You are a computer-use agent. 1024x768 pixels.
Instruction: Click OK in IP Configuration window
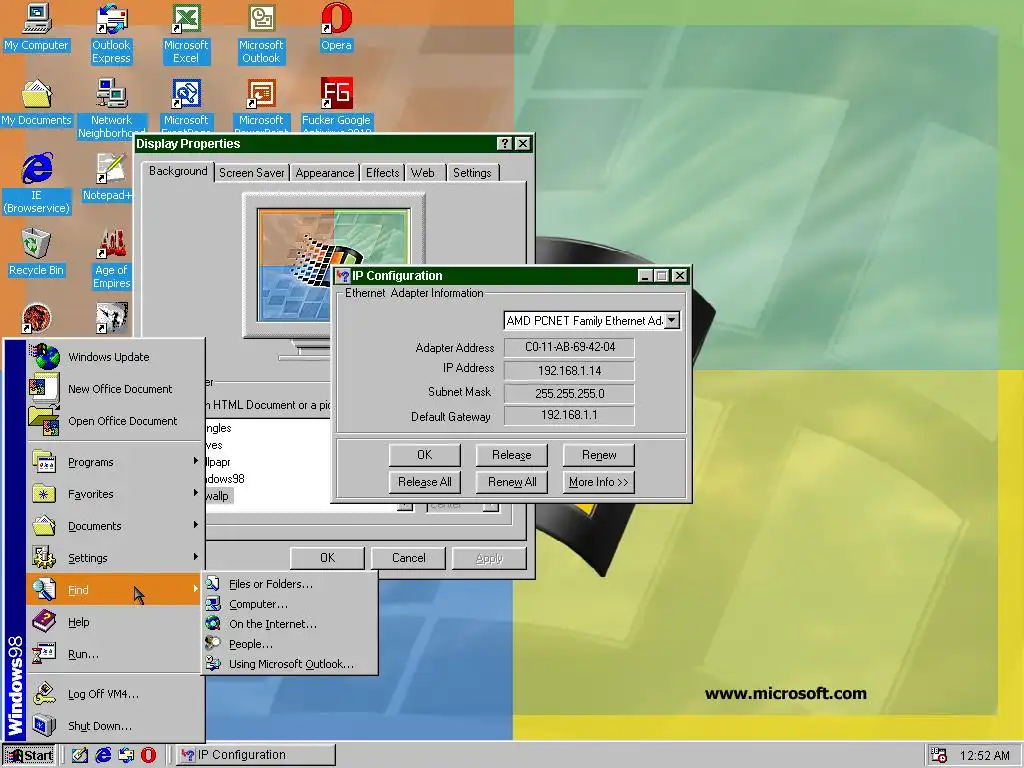[424, 455]
